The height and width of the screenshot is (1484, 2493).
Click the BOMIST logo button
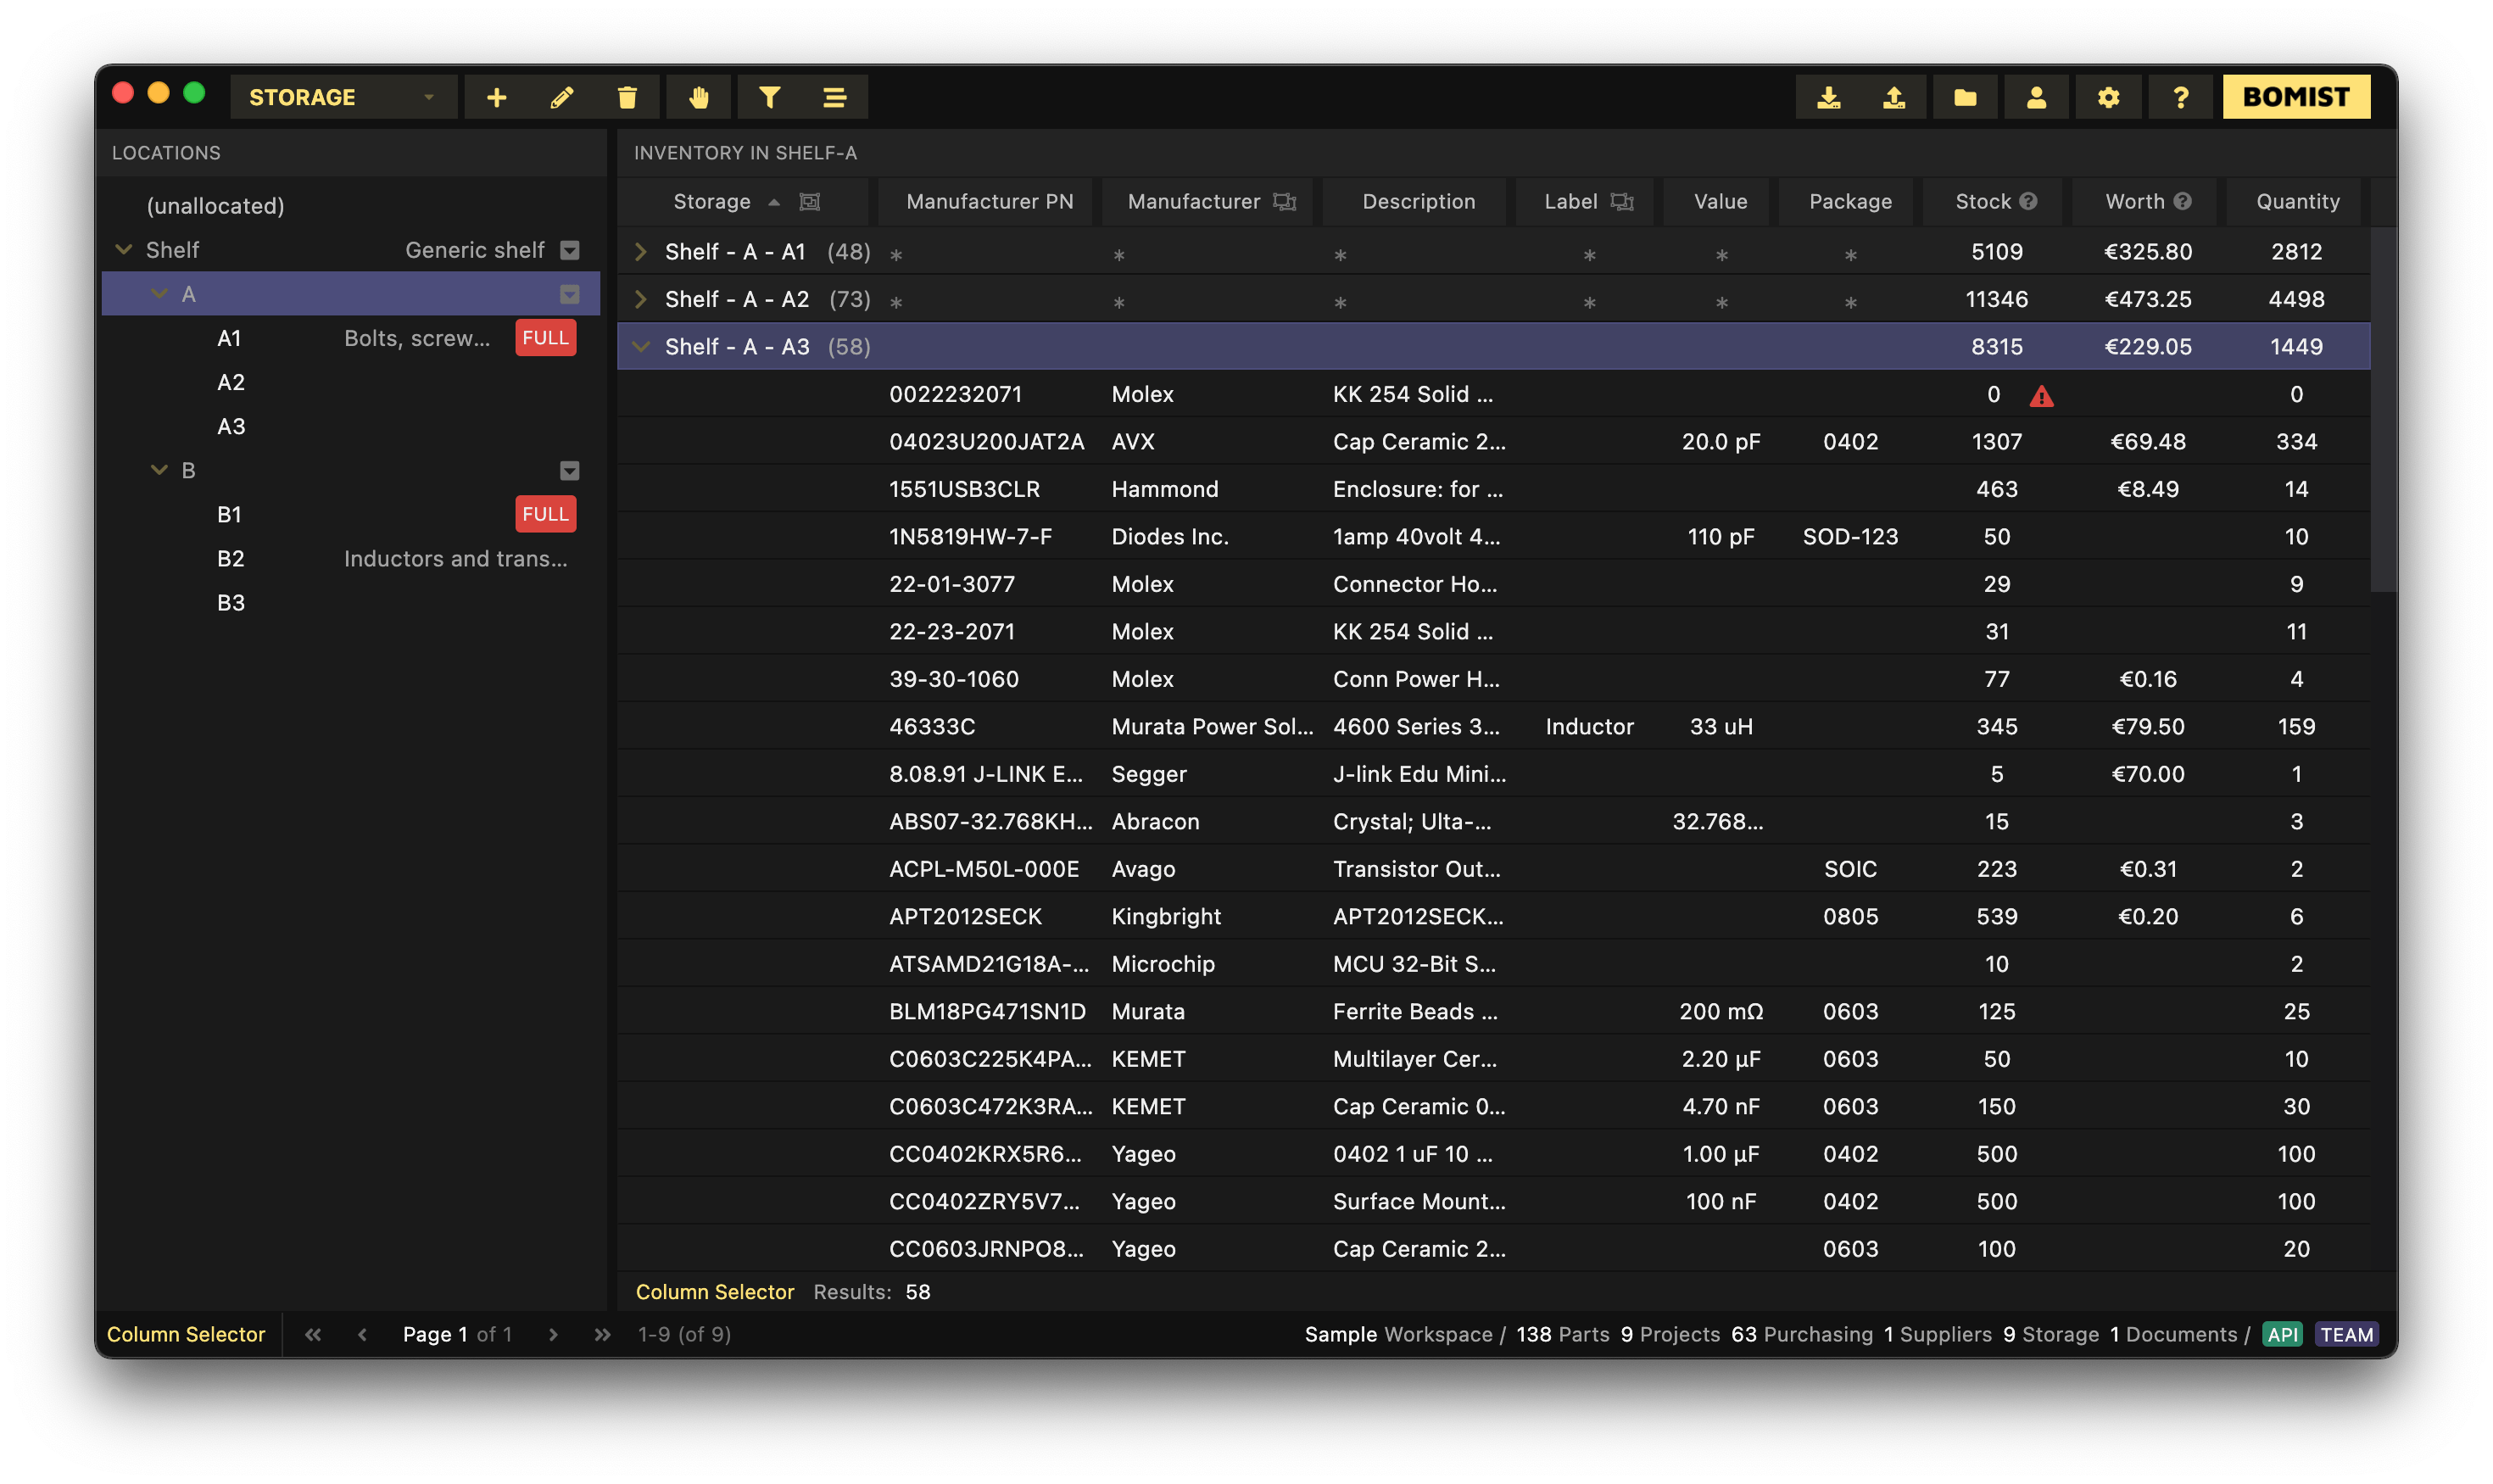[2296, 97]
